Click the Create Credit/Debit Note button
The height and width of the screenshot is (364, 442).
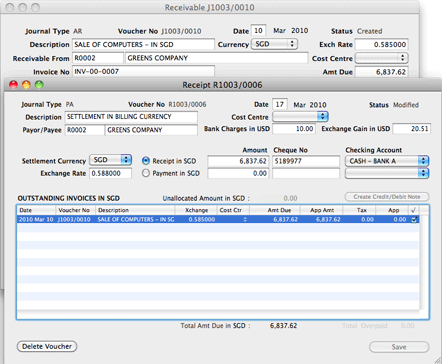click(387, 197)
